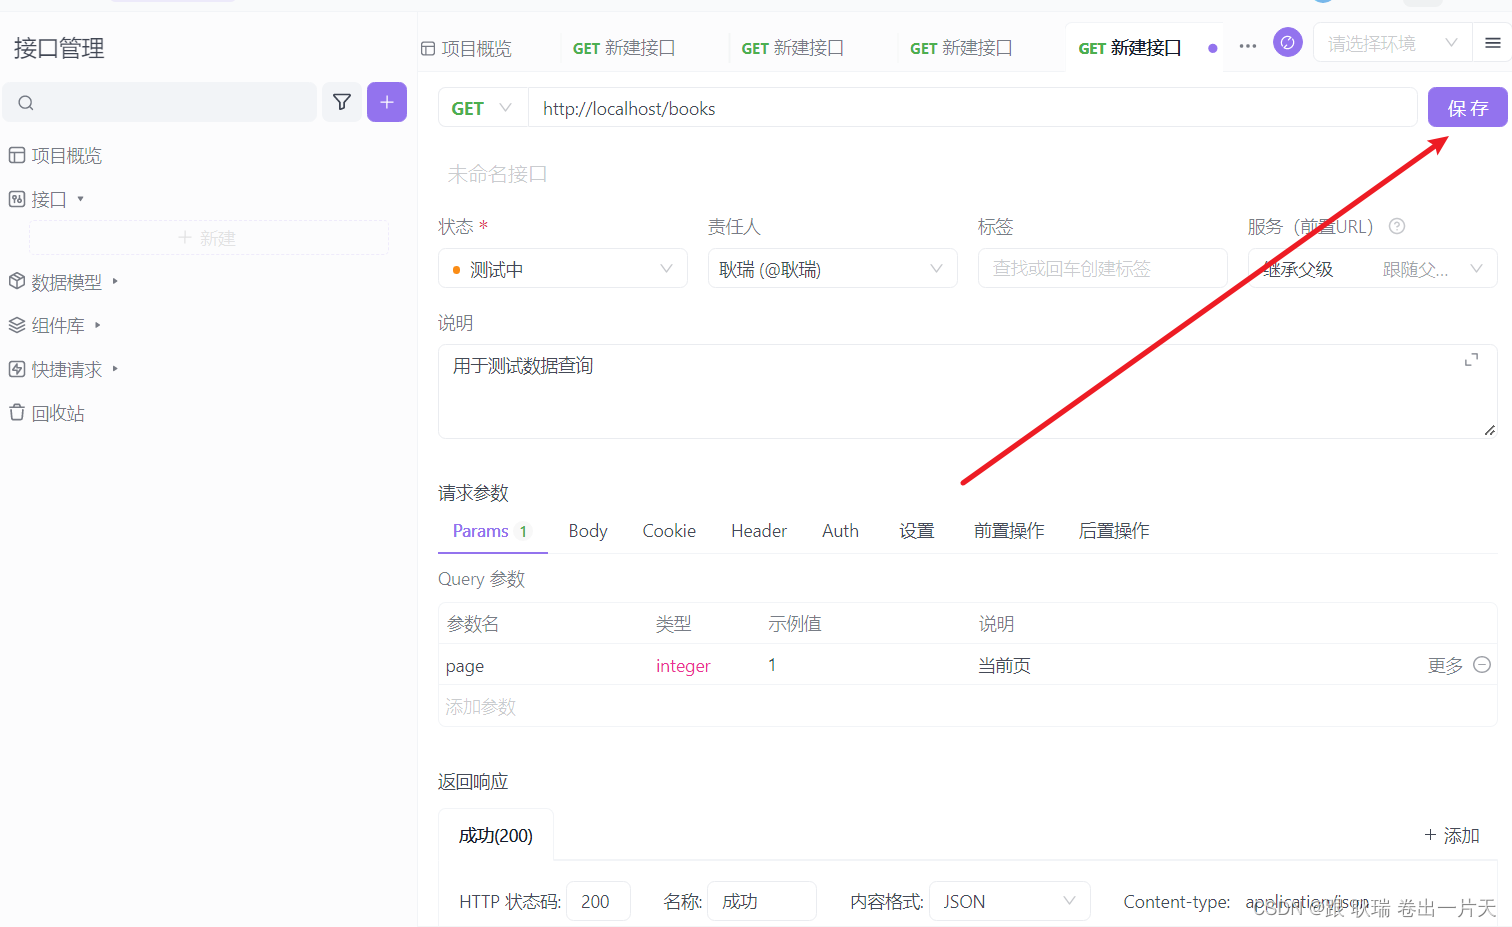Expand the 接口 tree arrow
This screenshot has height=927, width=1512.
click(80, 199)
